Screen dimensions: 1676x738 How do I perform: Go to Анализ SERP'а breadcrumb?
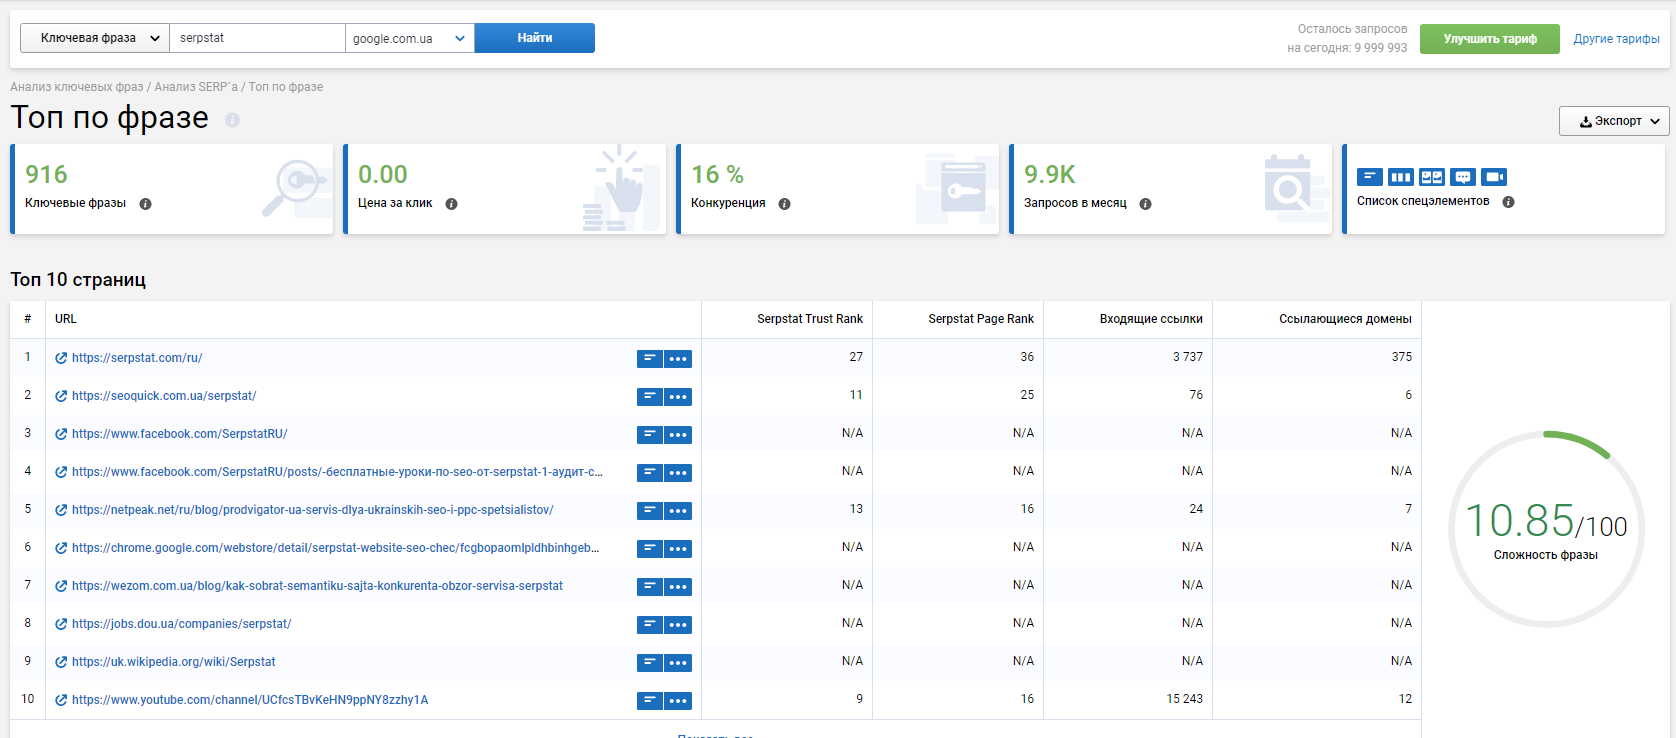click(x=196, y=87)
